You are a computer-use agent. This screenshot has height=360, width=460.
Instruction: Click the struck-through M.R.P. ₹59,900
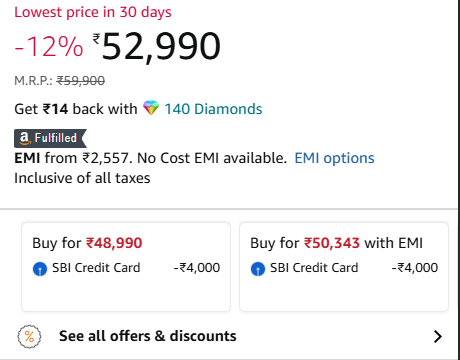tap(81, 81)
